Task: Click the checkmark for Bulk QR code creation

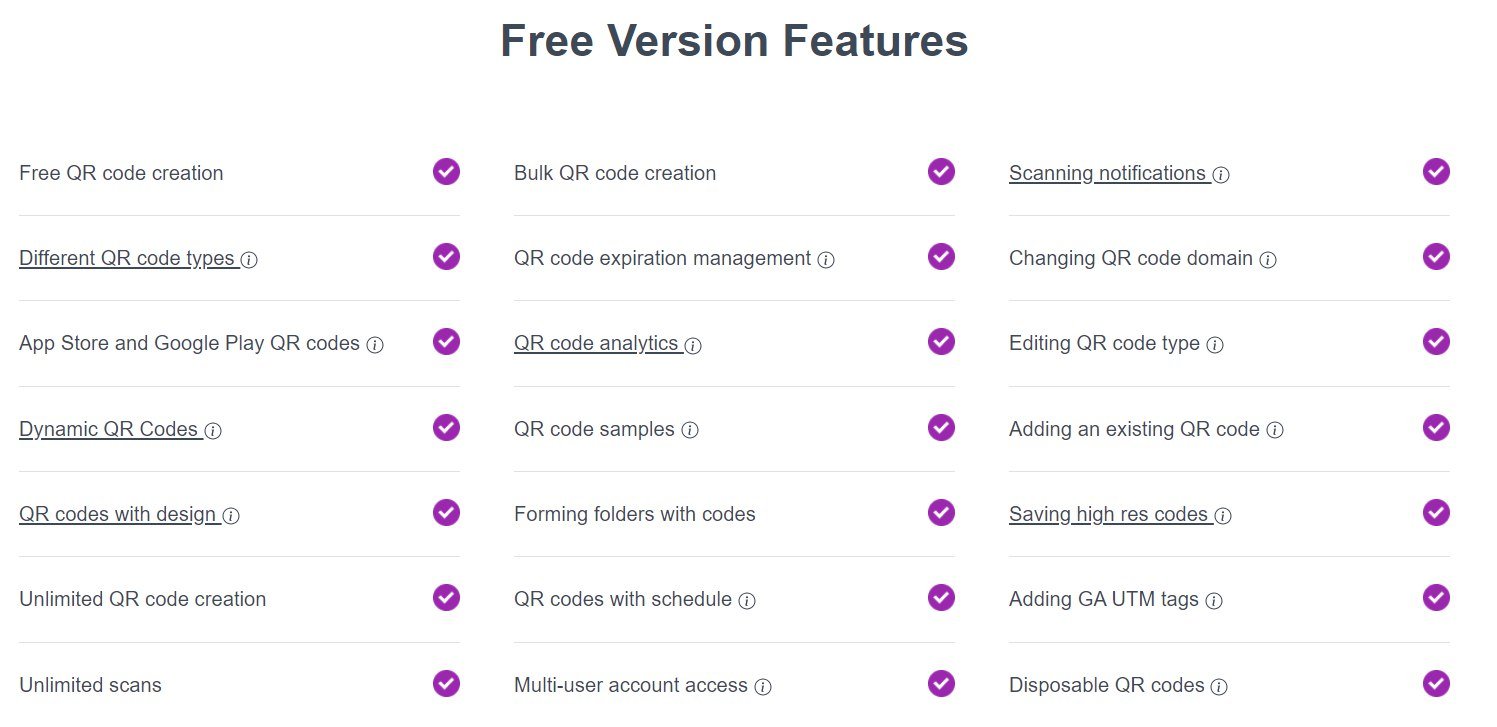Action: [941, 171]
